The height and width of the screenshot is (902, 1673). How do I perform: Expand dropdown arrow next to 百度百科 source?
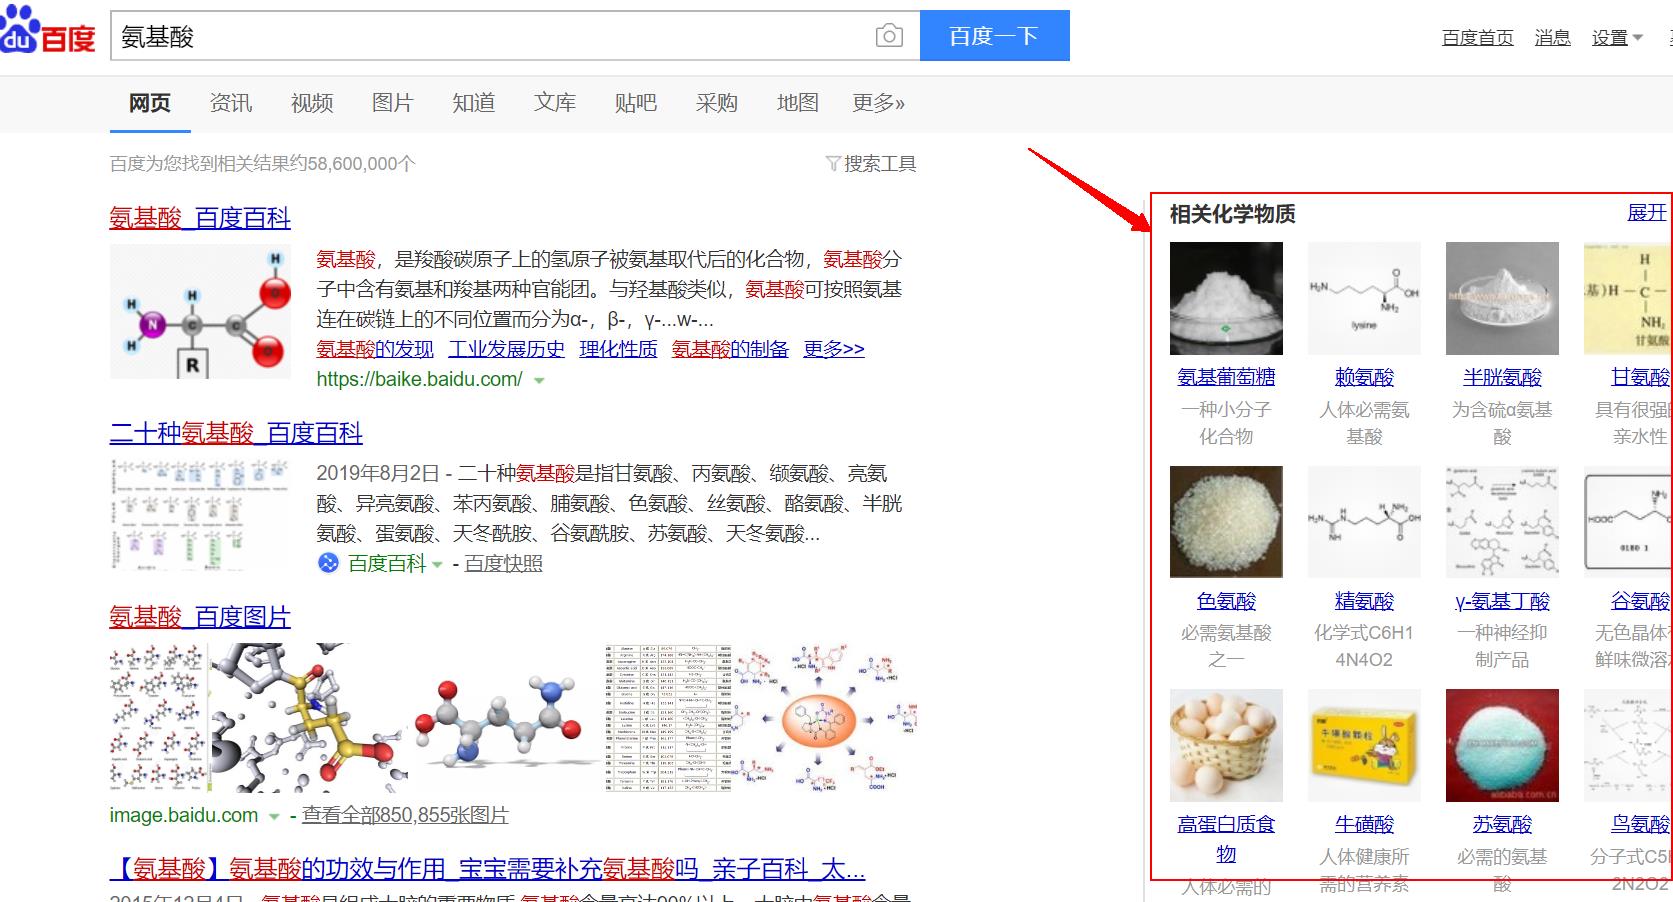pyautogui.click(x=437, y=565)
